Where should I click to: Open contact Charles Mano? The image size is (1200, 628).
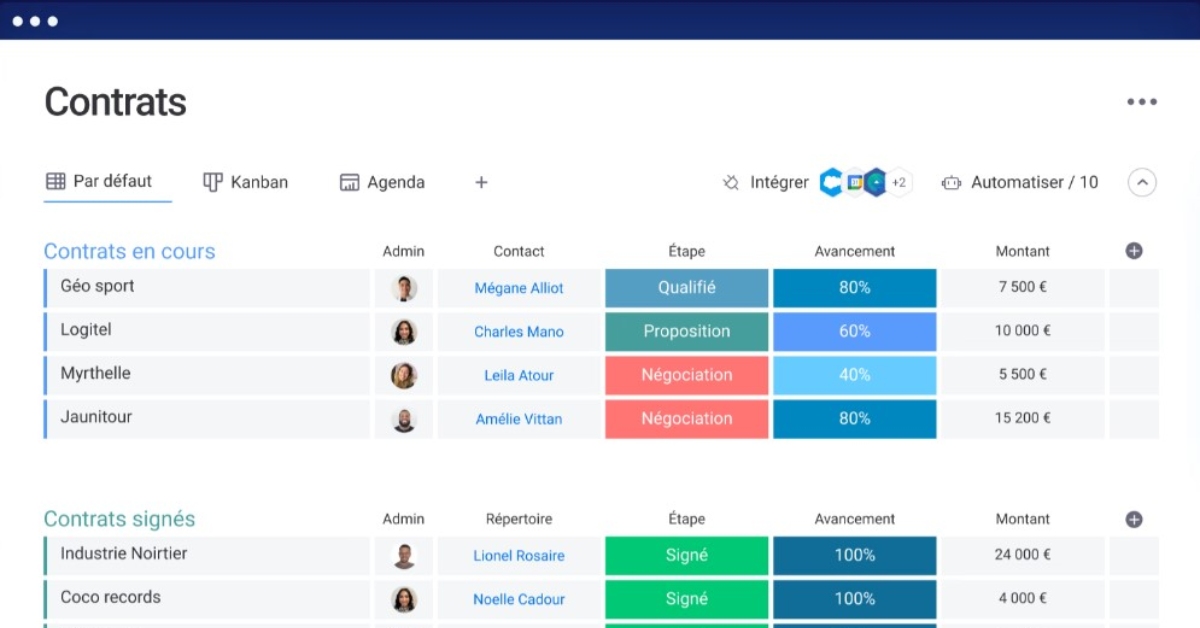[519, 332]
